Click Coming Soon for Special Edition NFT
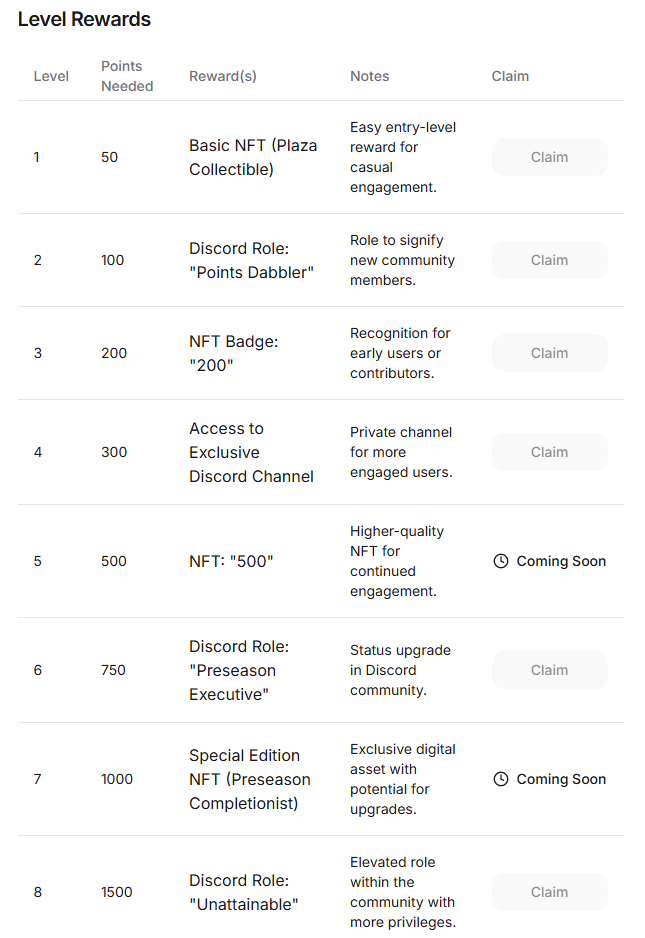 [561, 779]
